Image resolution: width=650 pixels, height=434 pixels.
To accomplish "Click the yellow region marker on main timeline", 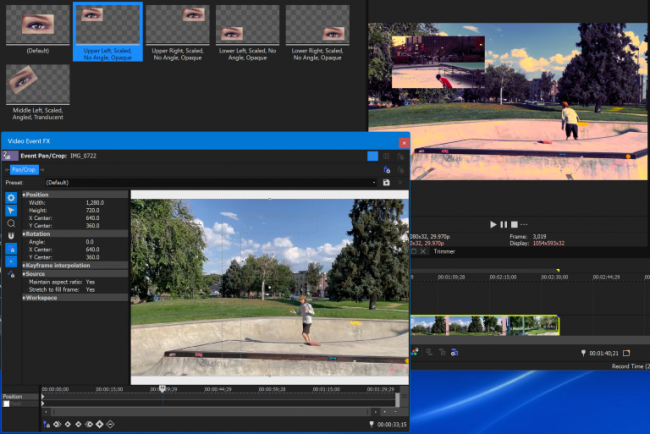I will click(x=558, y=270).
